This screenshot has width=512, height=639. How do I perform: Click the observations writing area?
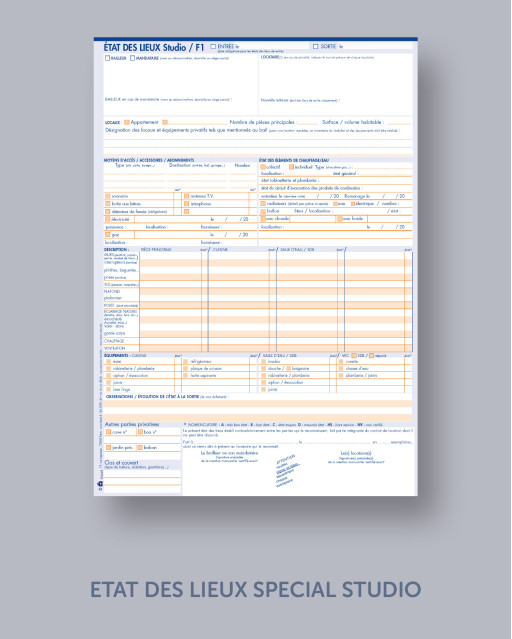click(258, 410)
